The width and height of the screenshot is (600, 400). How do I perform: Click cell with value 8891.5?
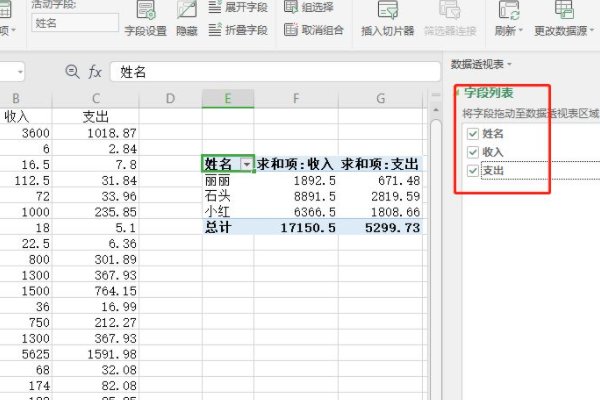click(x=296, y=196)
